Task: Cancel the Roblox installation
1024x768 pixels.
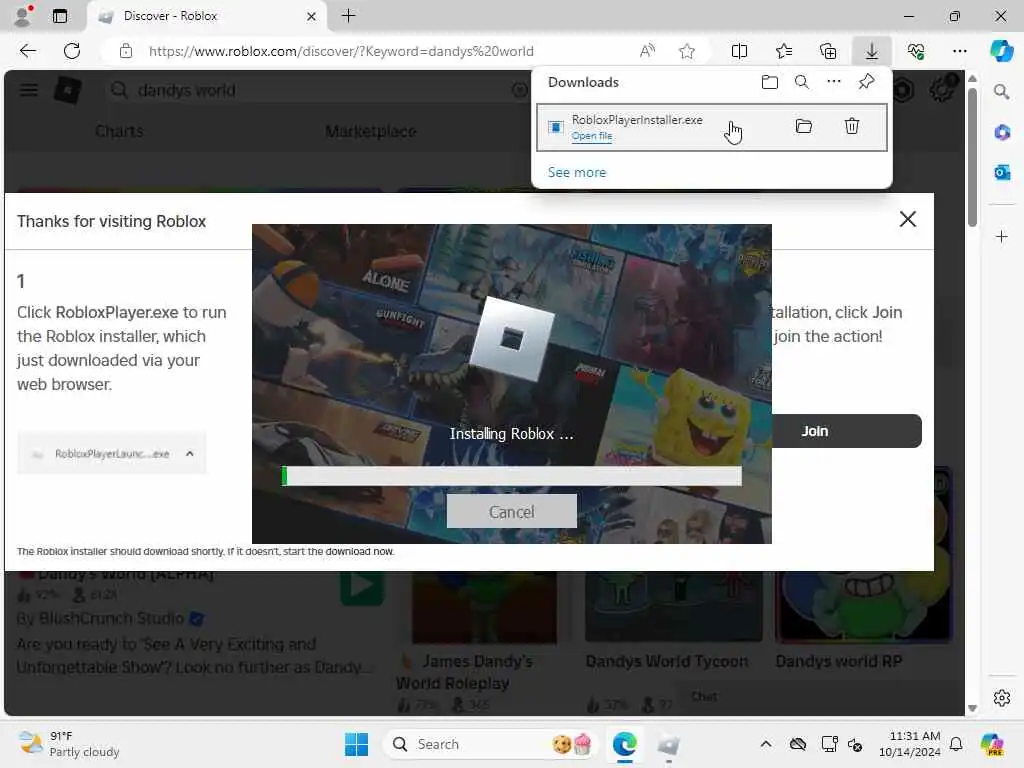Action: [511, 511]
